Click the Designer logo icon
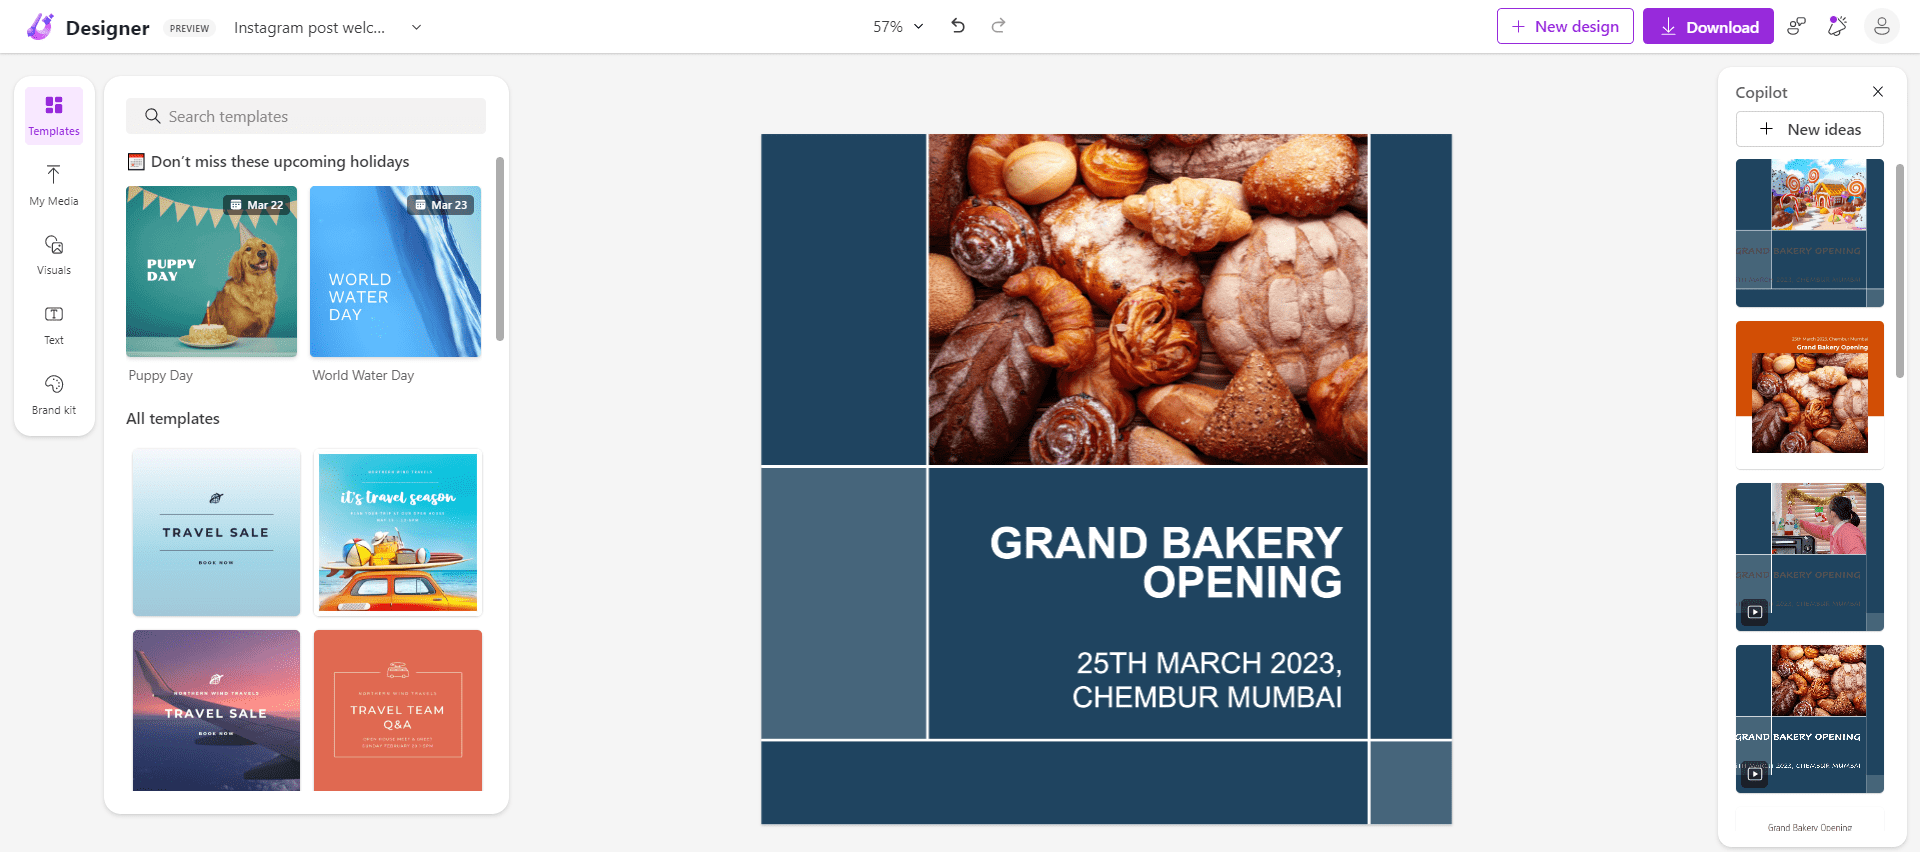The height and width of the screenshot is (852, 1920). coord(40,27)
